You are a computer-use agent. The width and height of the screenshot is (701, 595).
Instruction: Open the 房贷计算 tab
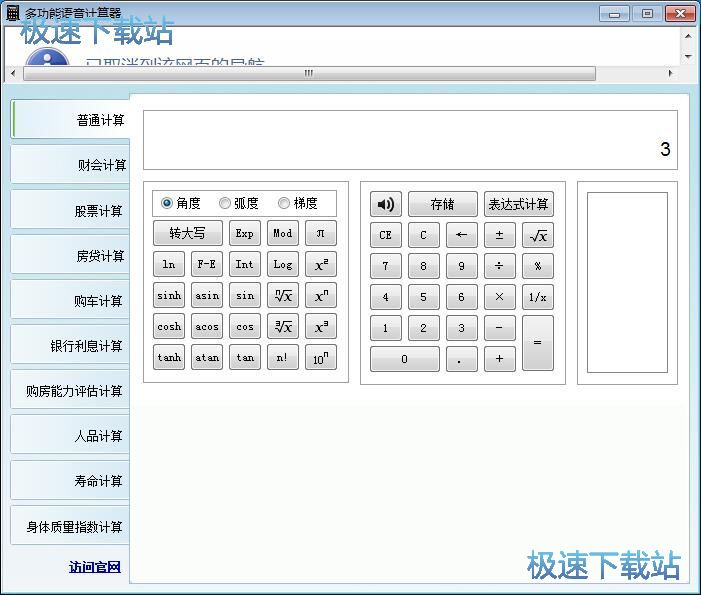point(71,256)
